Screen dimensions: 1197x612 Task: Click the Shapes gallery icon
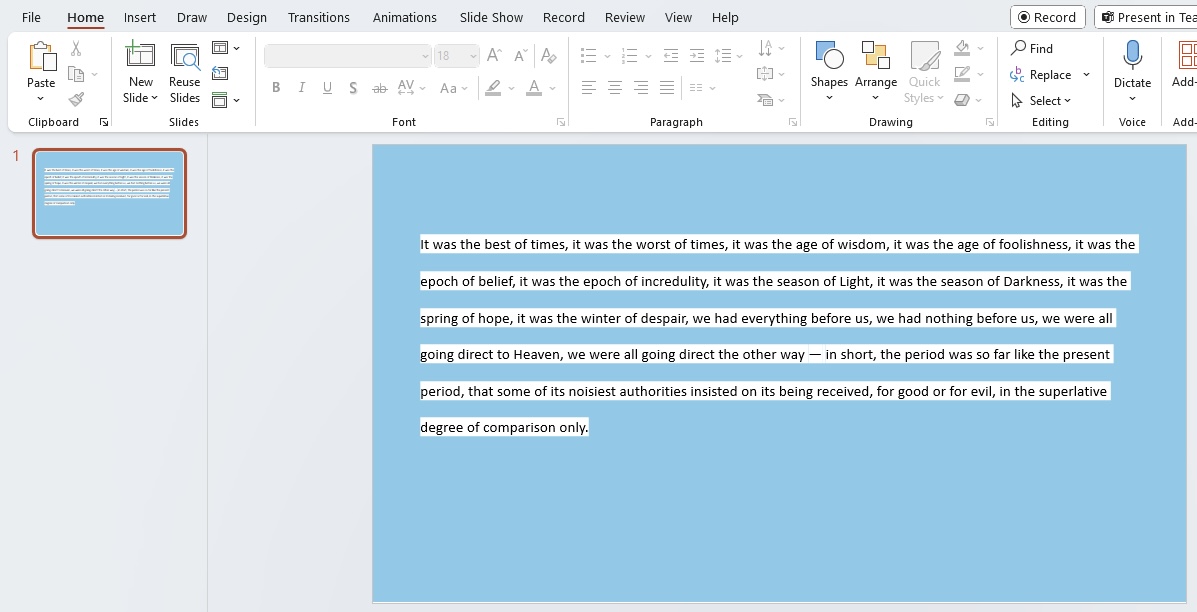click(829, 56)
